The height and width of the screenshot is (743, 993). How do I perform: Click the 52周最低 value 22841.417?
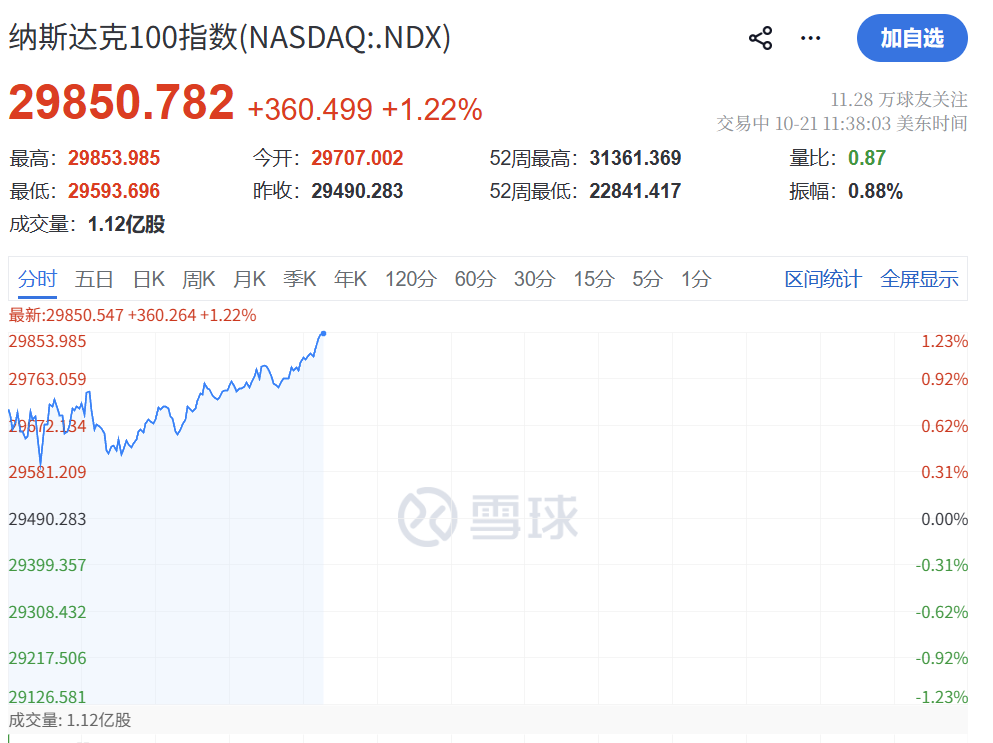tap(635, 191)
